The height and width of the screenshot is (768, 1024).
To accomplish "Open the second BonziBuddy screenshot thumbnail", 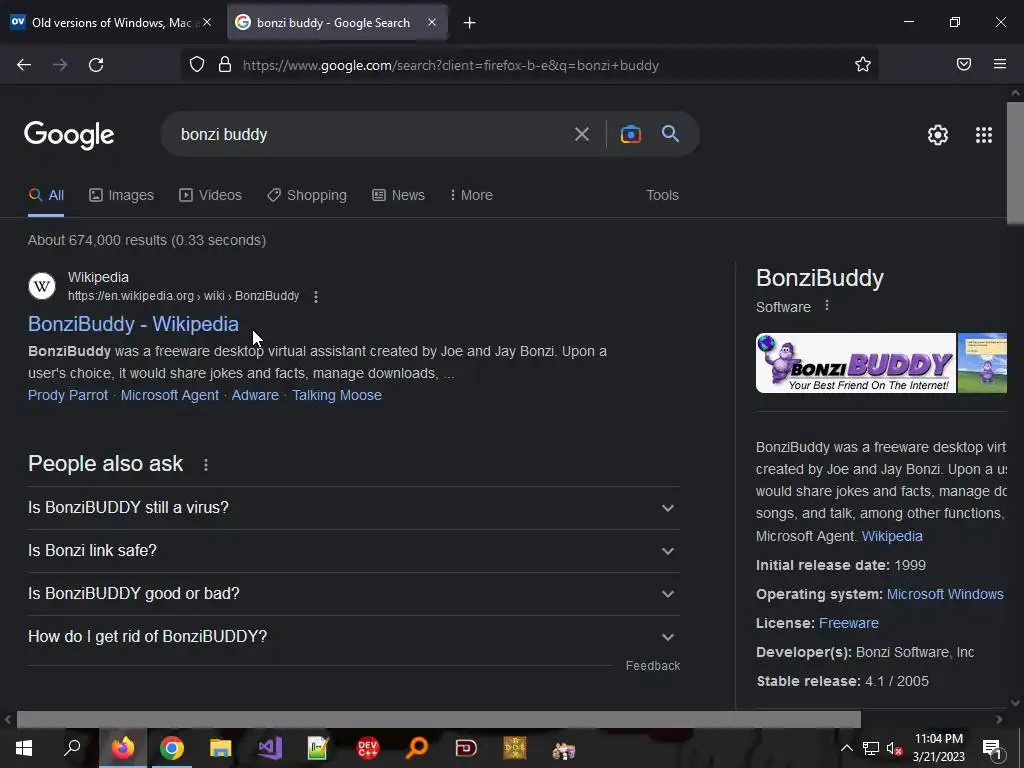I will pyautogui.click(x=982, y=363).
